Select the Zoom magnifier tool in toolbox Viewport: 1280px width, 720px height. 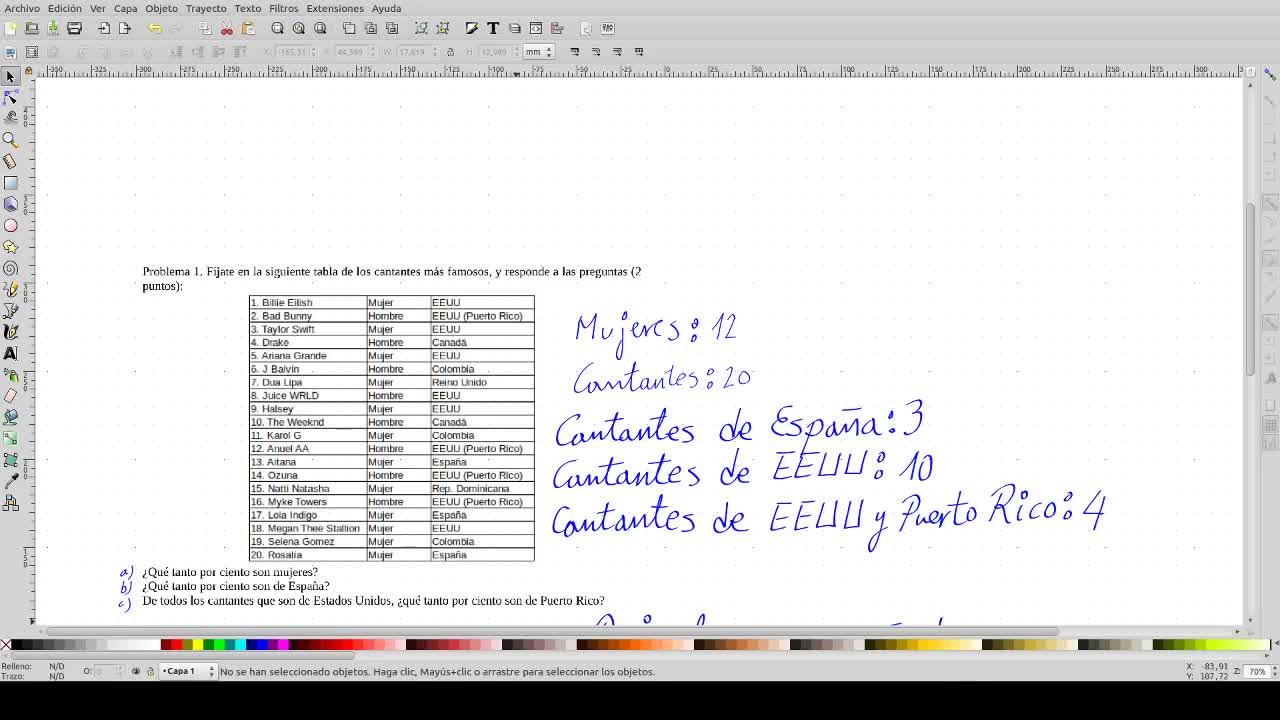click(11, 140)
